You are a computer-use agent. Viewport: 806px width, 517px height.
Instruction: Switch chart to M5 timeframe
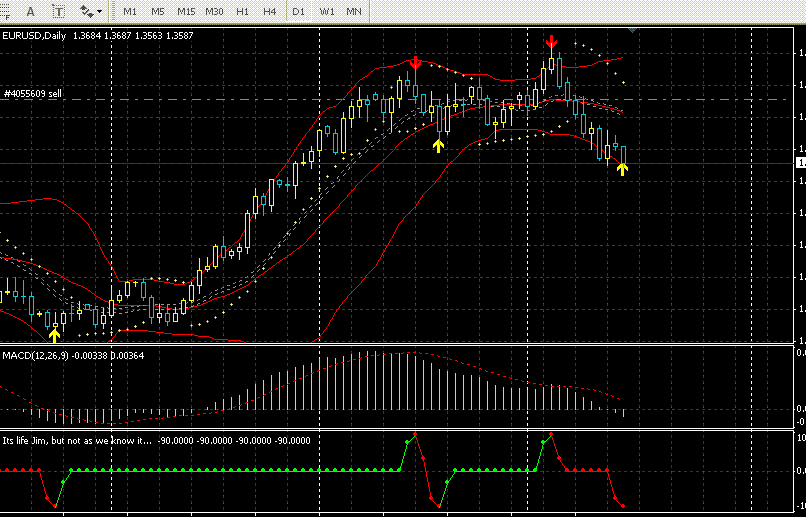coord(158,11)
